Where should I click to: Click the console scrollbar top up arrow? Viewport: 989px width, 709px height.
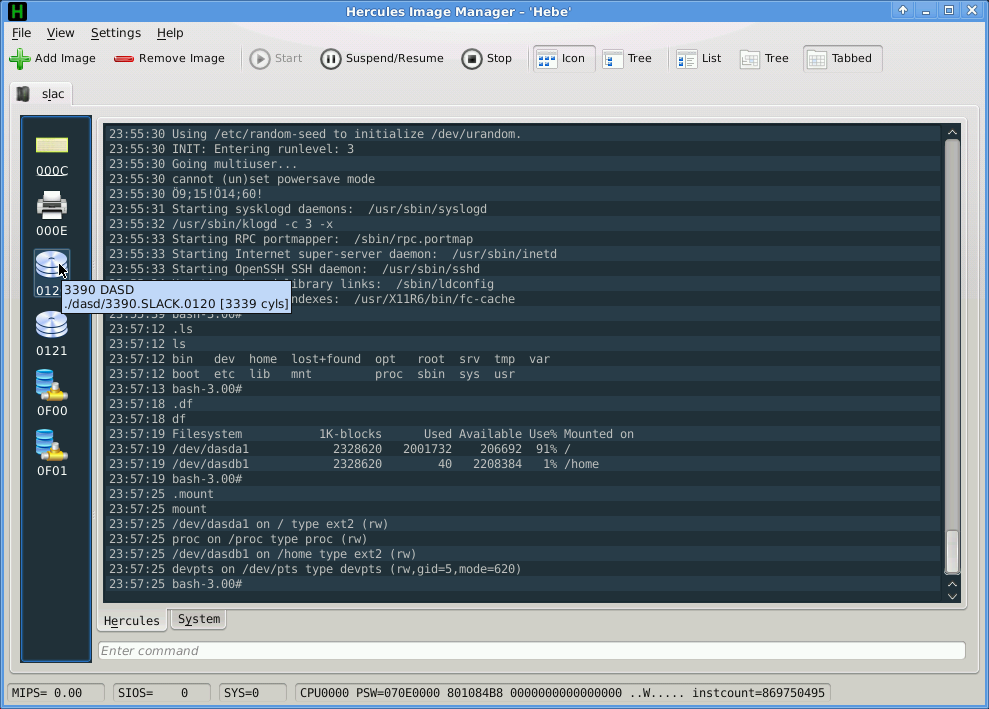tap(952, 132)
